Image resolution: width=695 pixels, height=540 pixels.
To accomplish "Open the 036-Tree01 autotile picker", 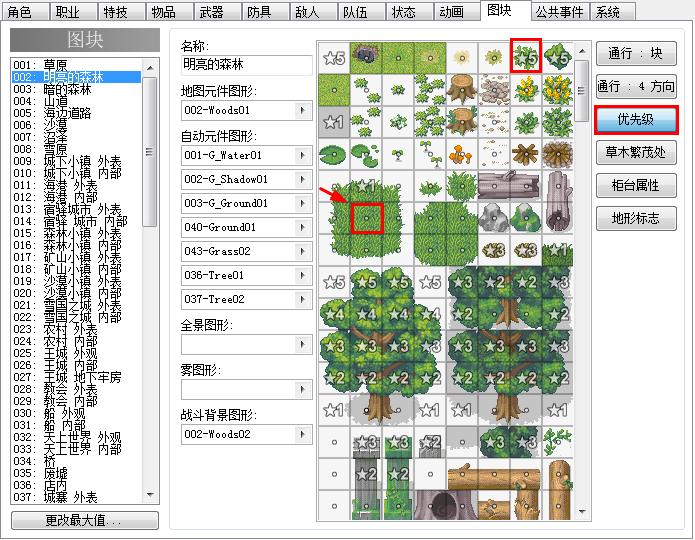I will coord(303,275).
